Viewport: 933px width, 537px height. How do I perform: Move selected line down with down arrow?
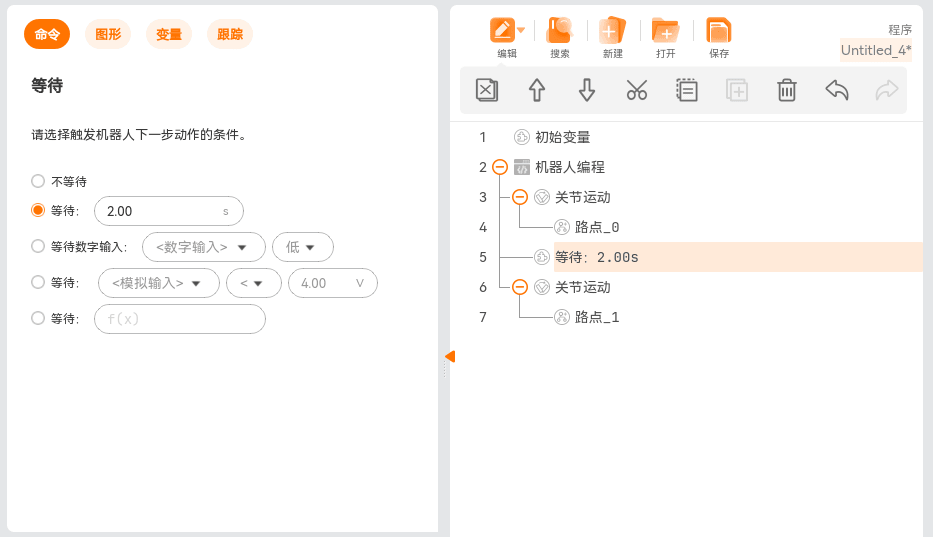[x=587, y=90]
